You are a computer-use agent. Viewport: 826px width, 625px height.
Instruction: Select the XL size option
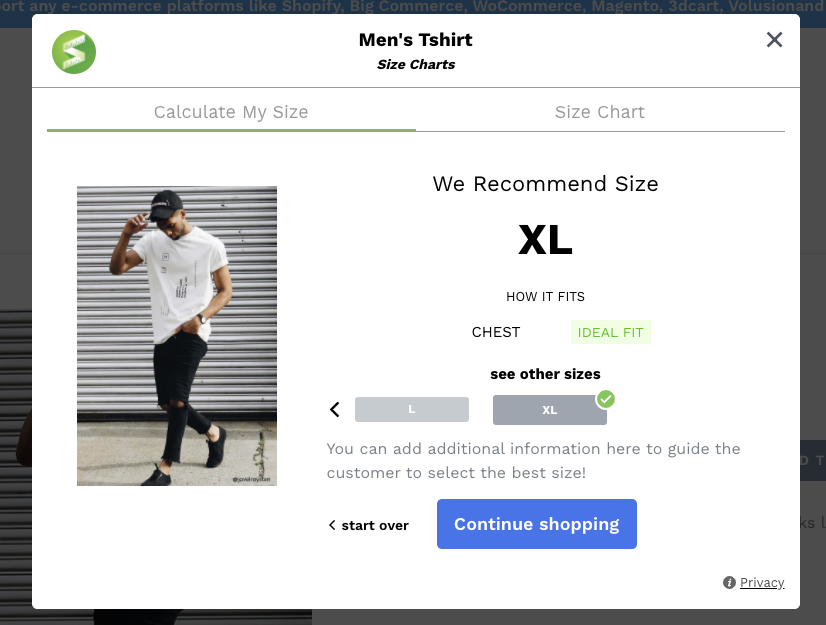[x=549, y=410]
